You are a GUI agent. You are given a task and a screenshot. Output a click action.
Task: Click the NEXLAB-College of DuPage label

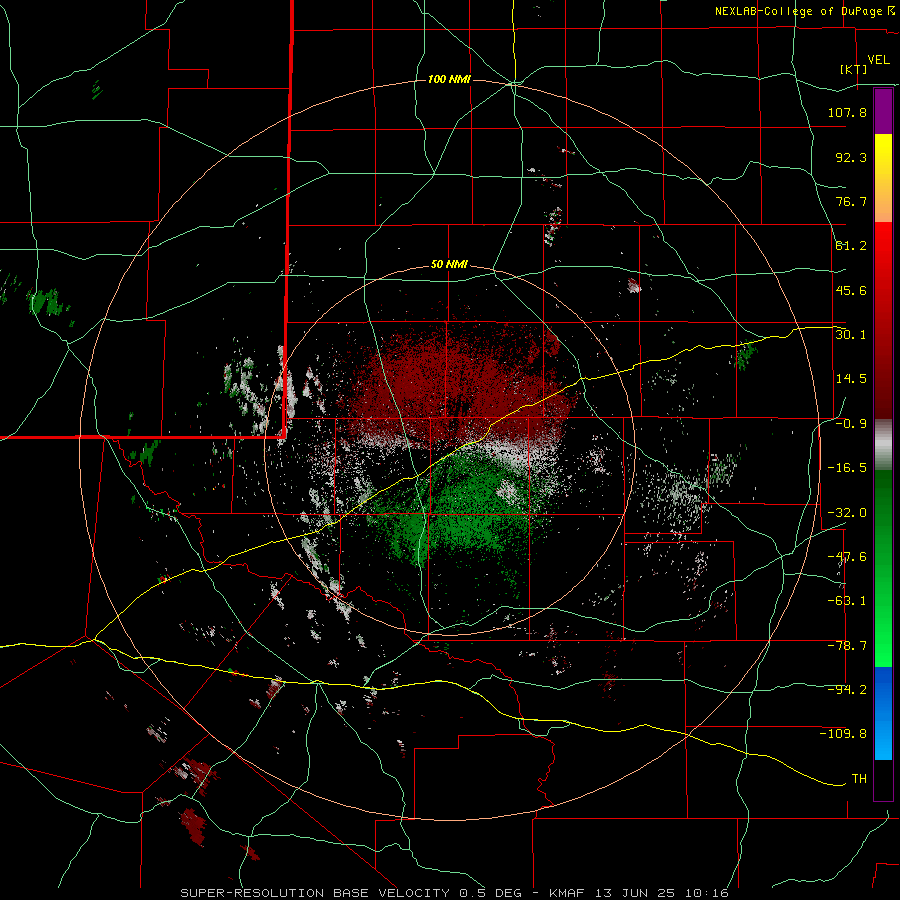point(799,11)
